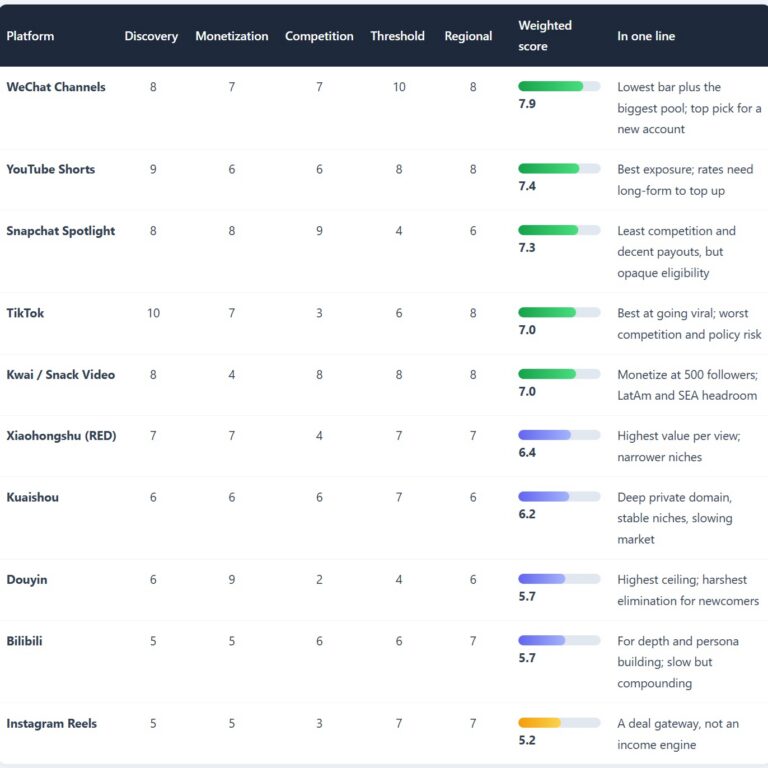Click TikTok's 7.0 weighted score
The width and height of the screenshot is (768, 768).
[527, 331]
